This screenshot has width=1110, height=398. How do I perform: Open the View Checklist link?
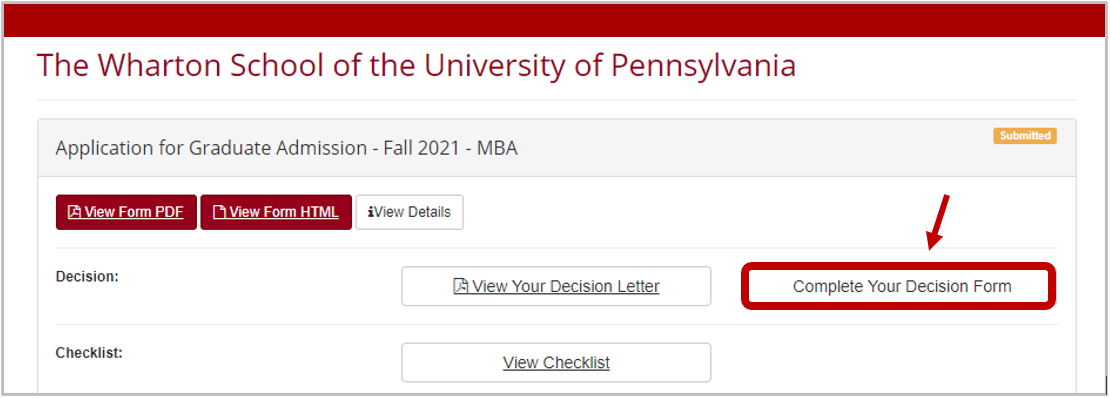(x=556, y=363)
